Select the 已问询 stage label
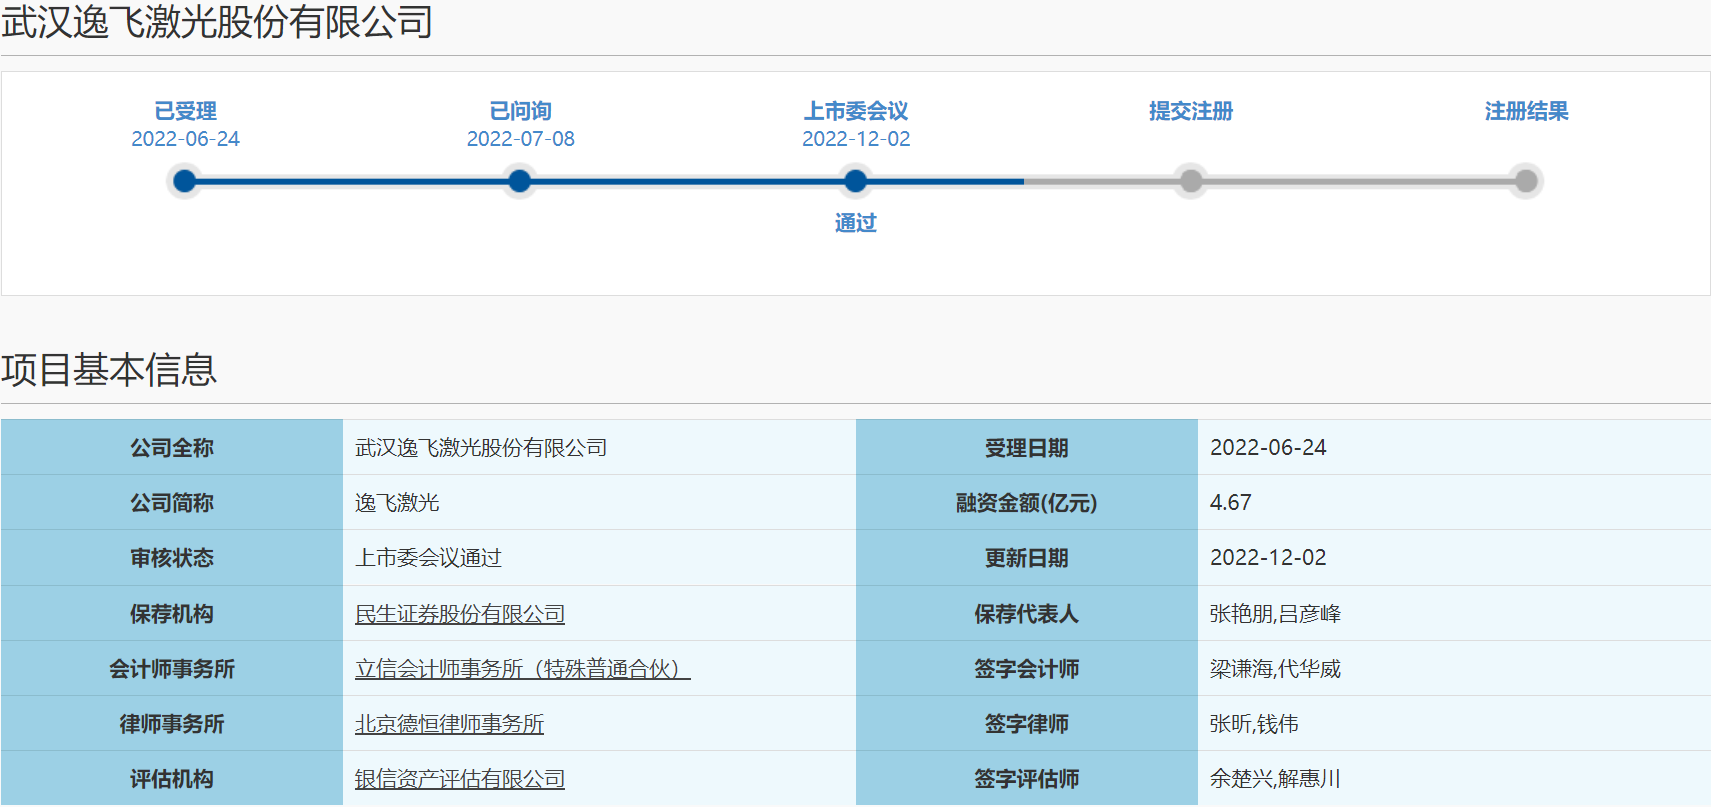Viewport: 1711px width, 807px height. pos(520,111)
